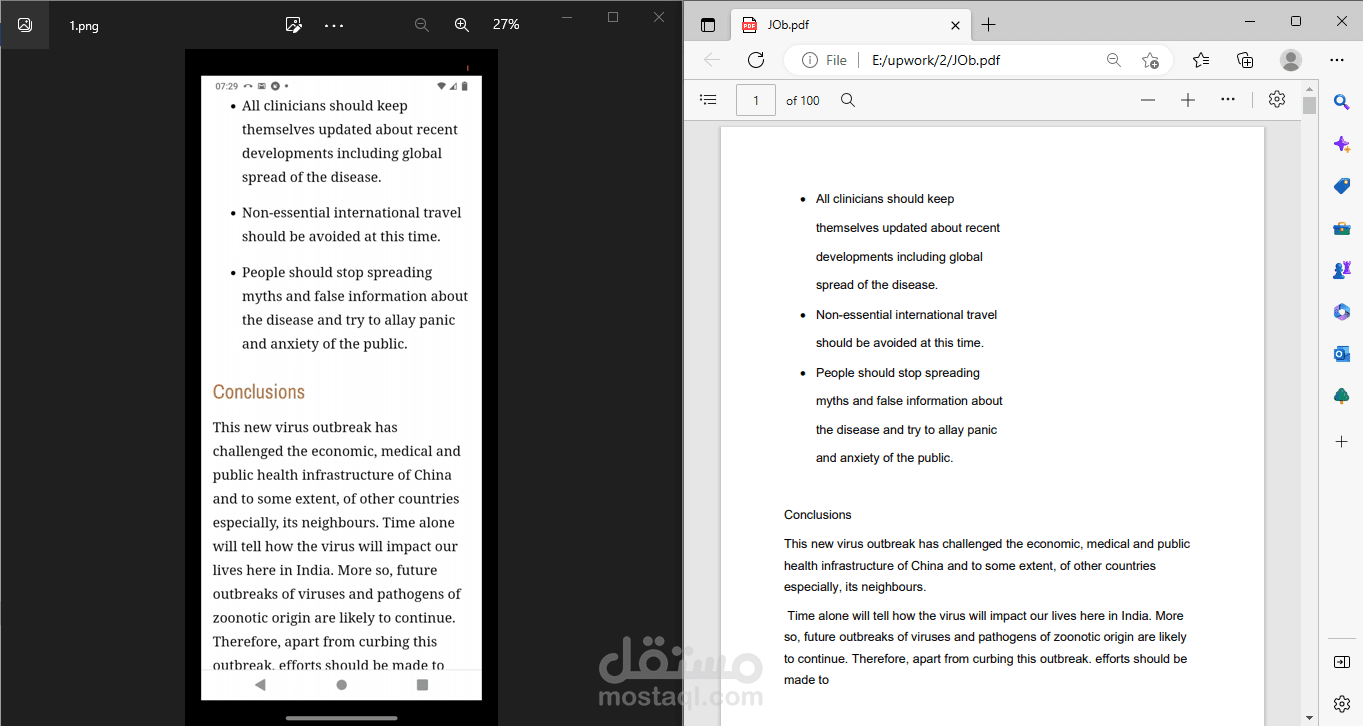Select the 1.png file name in Photos
1363x726 pixels.
point(84,26)
